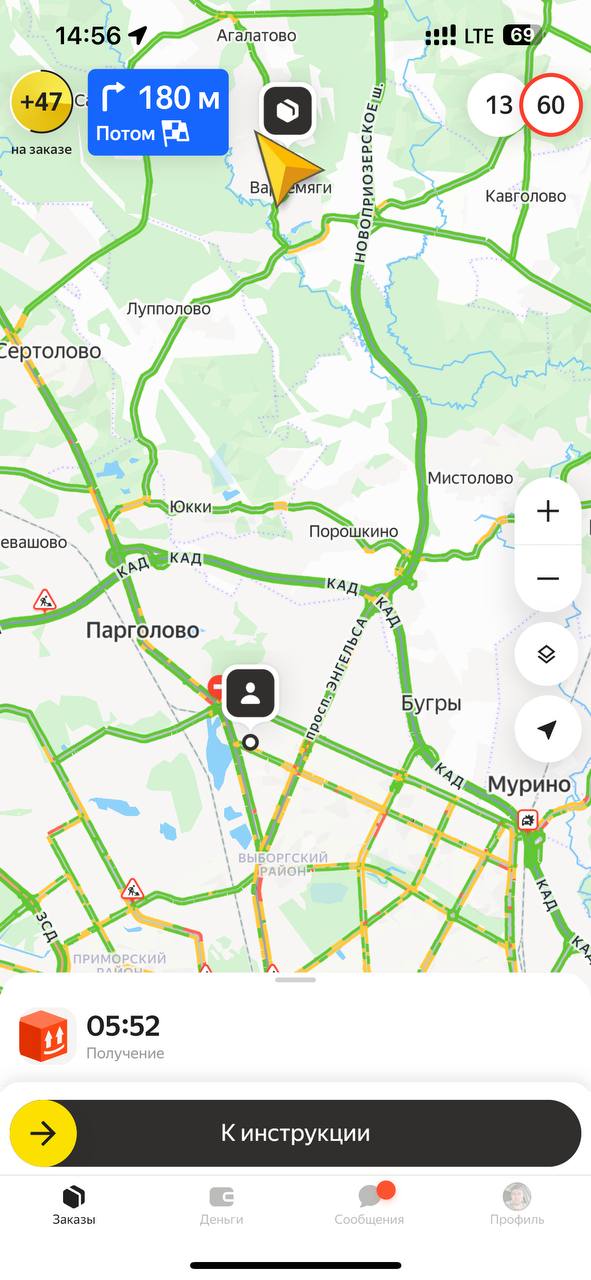Open the 05:52 Получение order card
The height and width of the screenshot is (1280, 591).
tap(295, 1037)
